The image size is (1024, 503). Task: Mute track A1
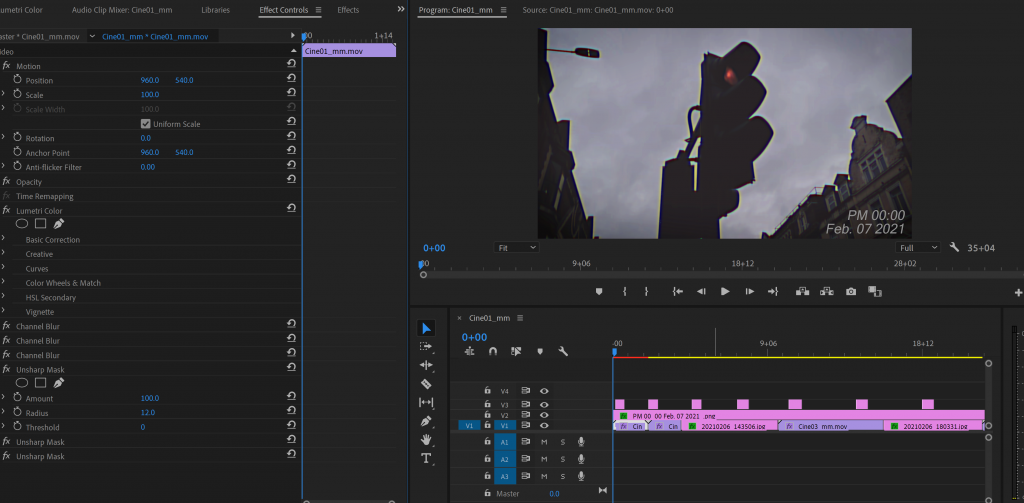pyautogui.click(x=544, y=442)
